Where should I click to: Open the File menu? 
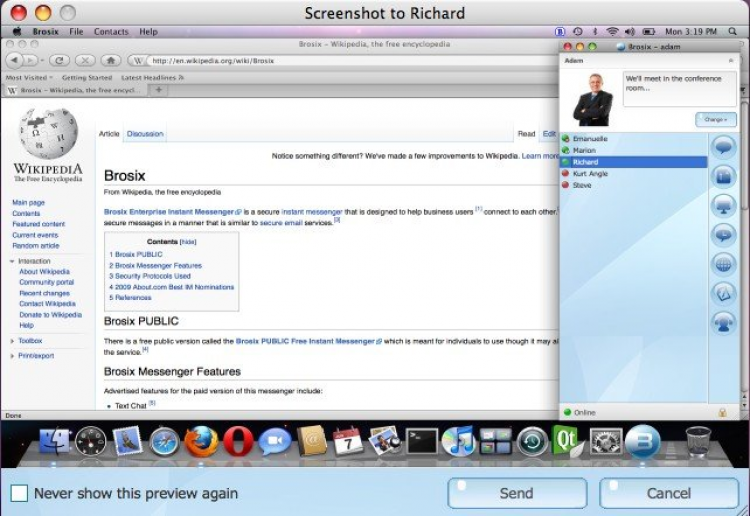tap(76, 32)
